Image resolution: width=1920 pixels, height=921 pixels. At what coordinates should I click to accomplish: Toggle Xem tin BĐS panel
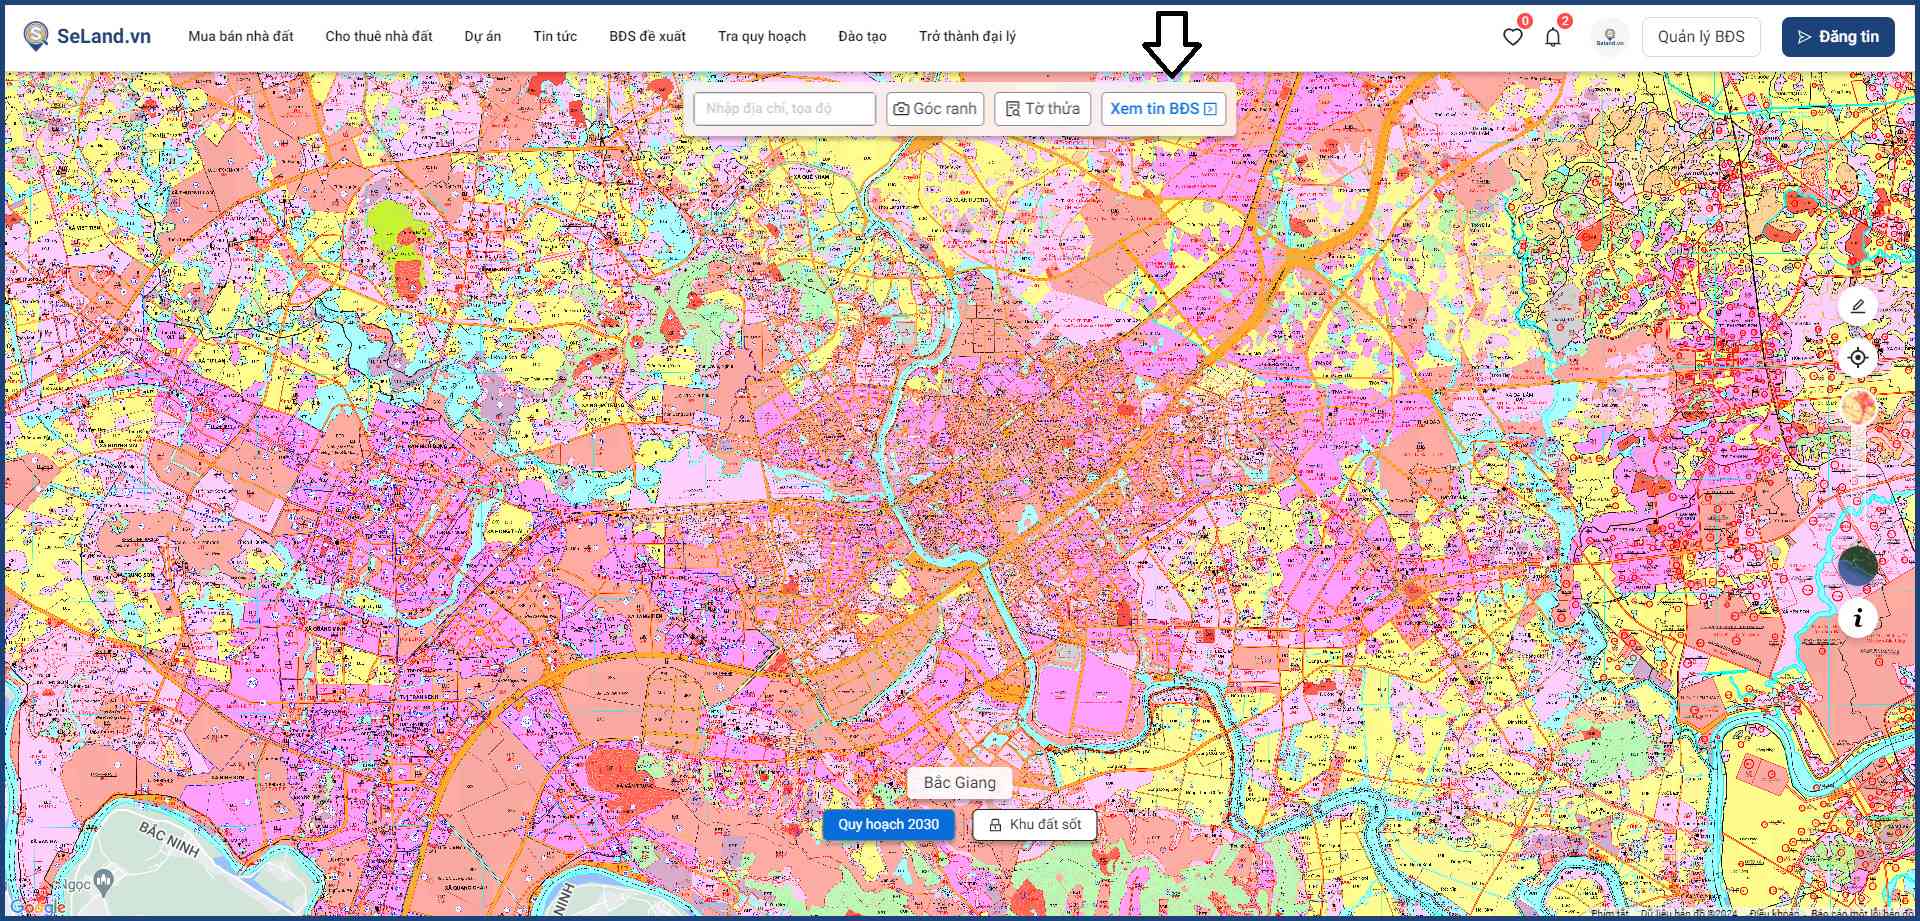[x=1163, y=108]
